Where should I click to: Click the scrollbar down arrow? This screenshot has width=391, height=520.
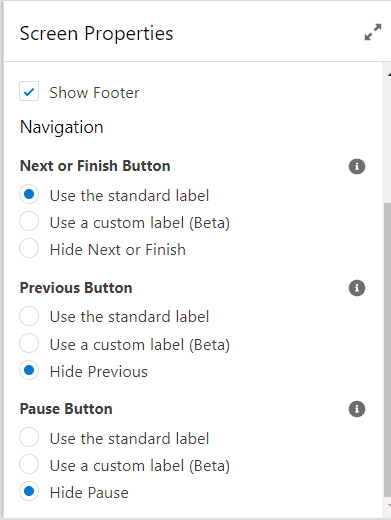point(388,505)
